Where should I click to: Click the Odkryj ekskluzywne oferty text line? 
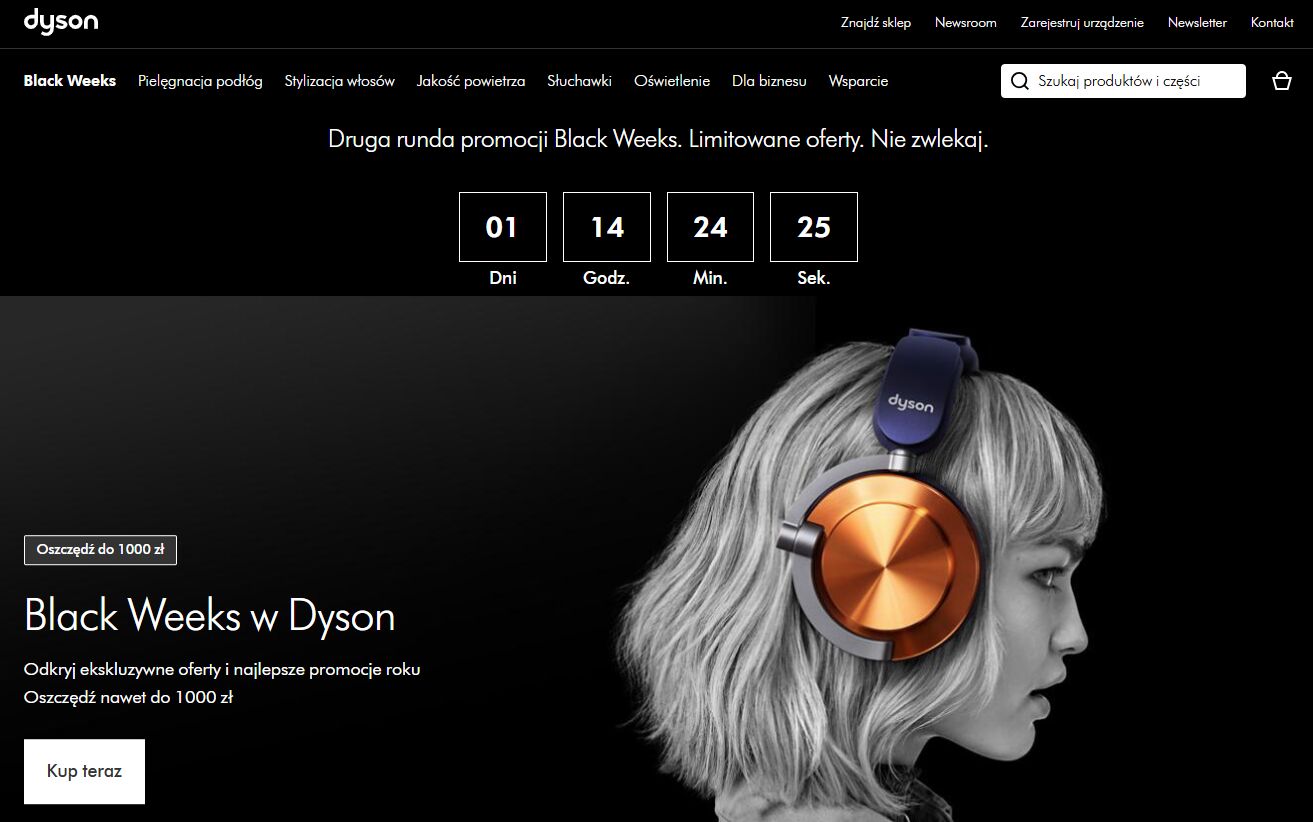pos(222,670)
